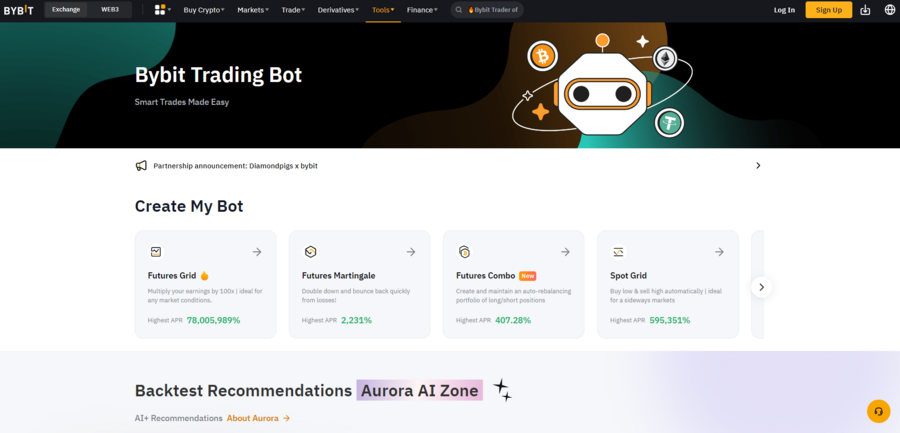Expand the Finance dropdown

point(422,10)
